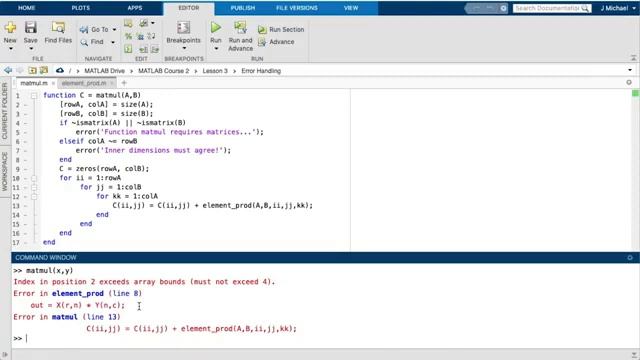Open the Save dropdown arrow
The image size is (640, 360).
[x=31, y=49]
